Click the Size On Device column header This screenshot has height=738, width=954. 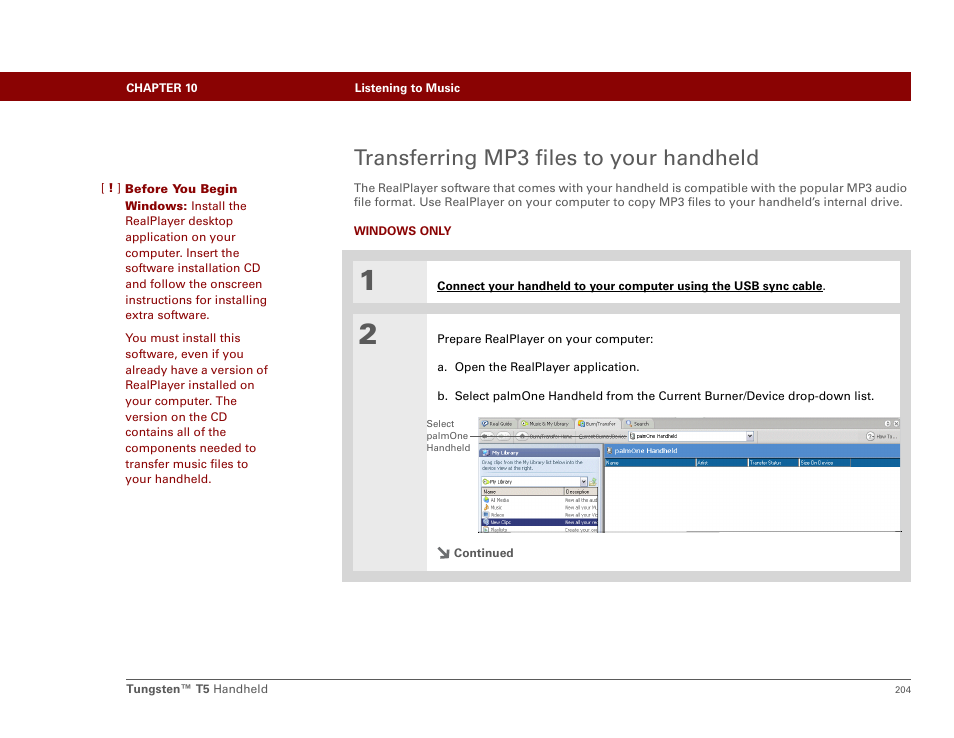click(x=824, y=463)
